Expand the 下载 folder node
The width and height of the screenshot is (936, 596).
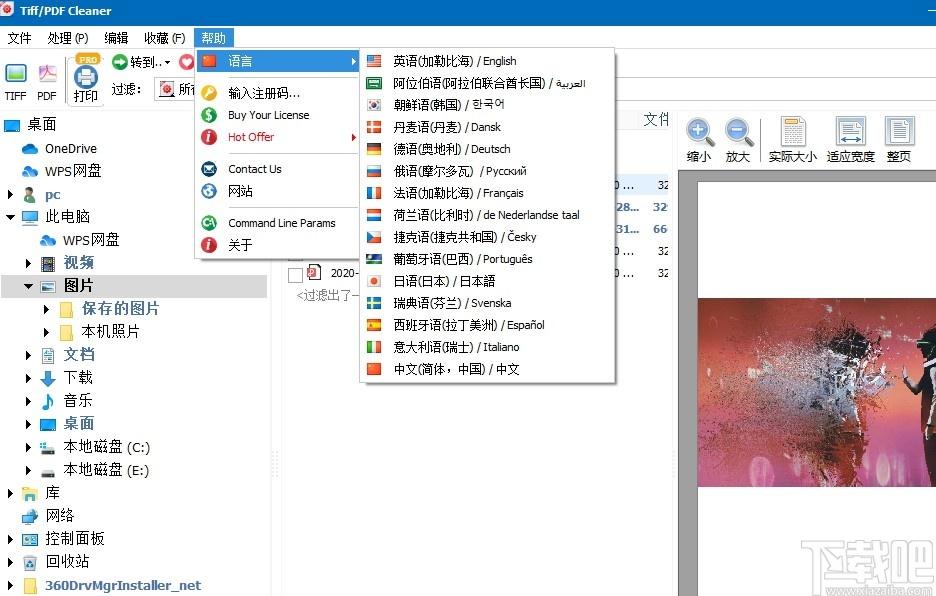(x=28, y=378)
